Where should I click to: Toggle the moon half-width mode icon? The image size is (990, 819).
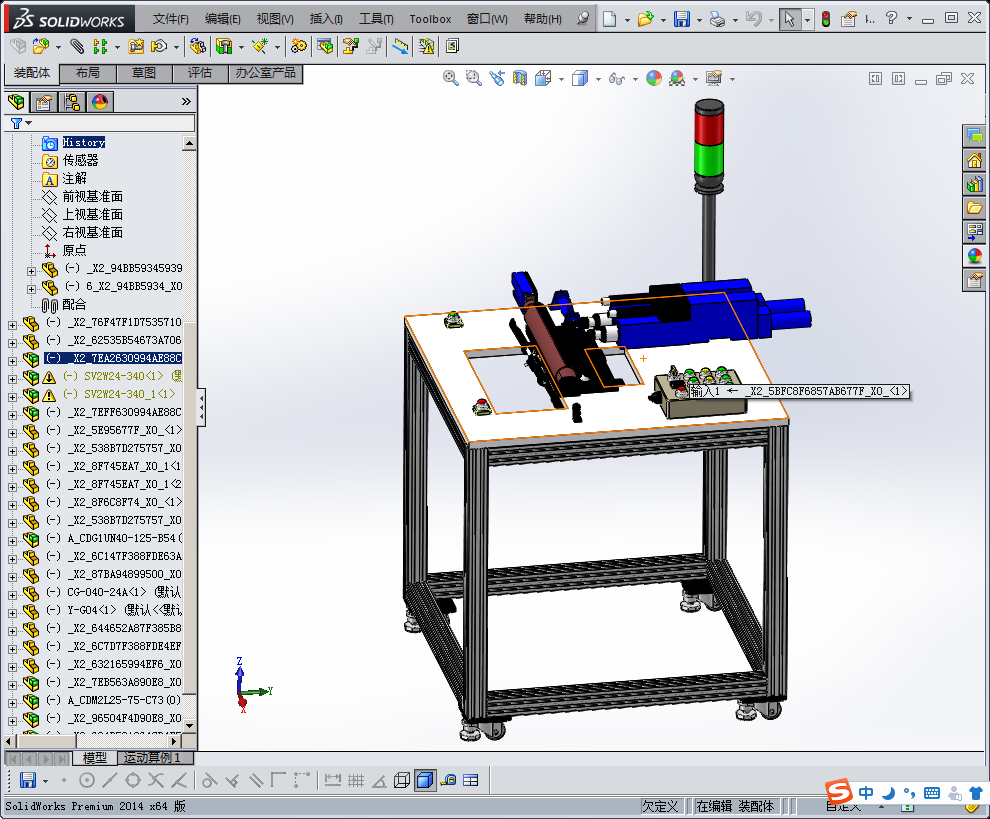click(889, 793)
